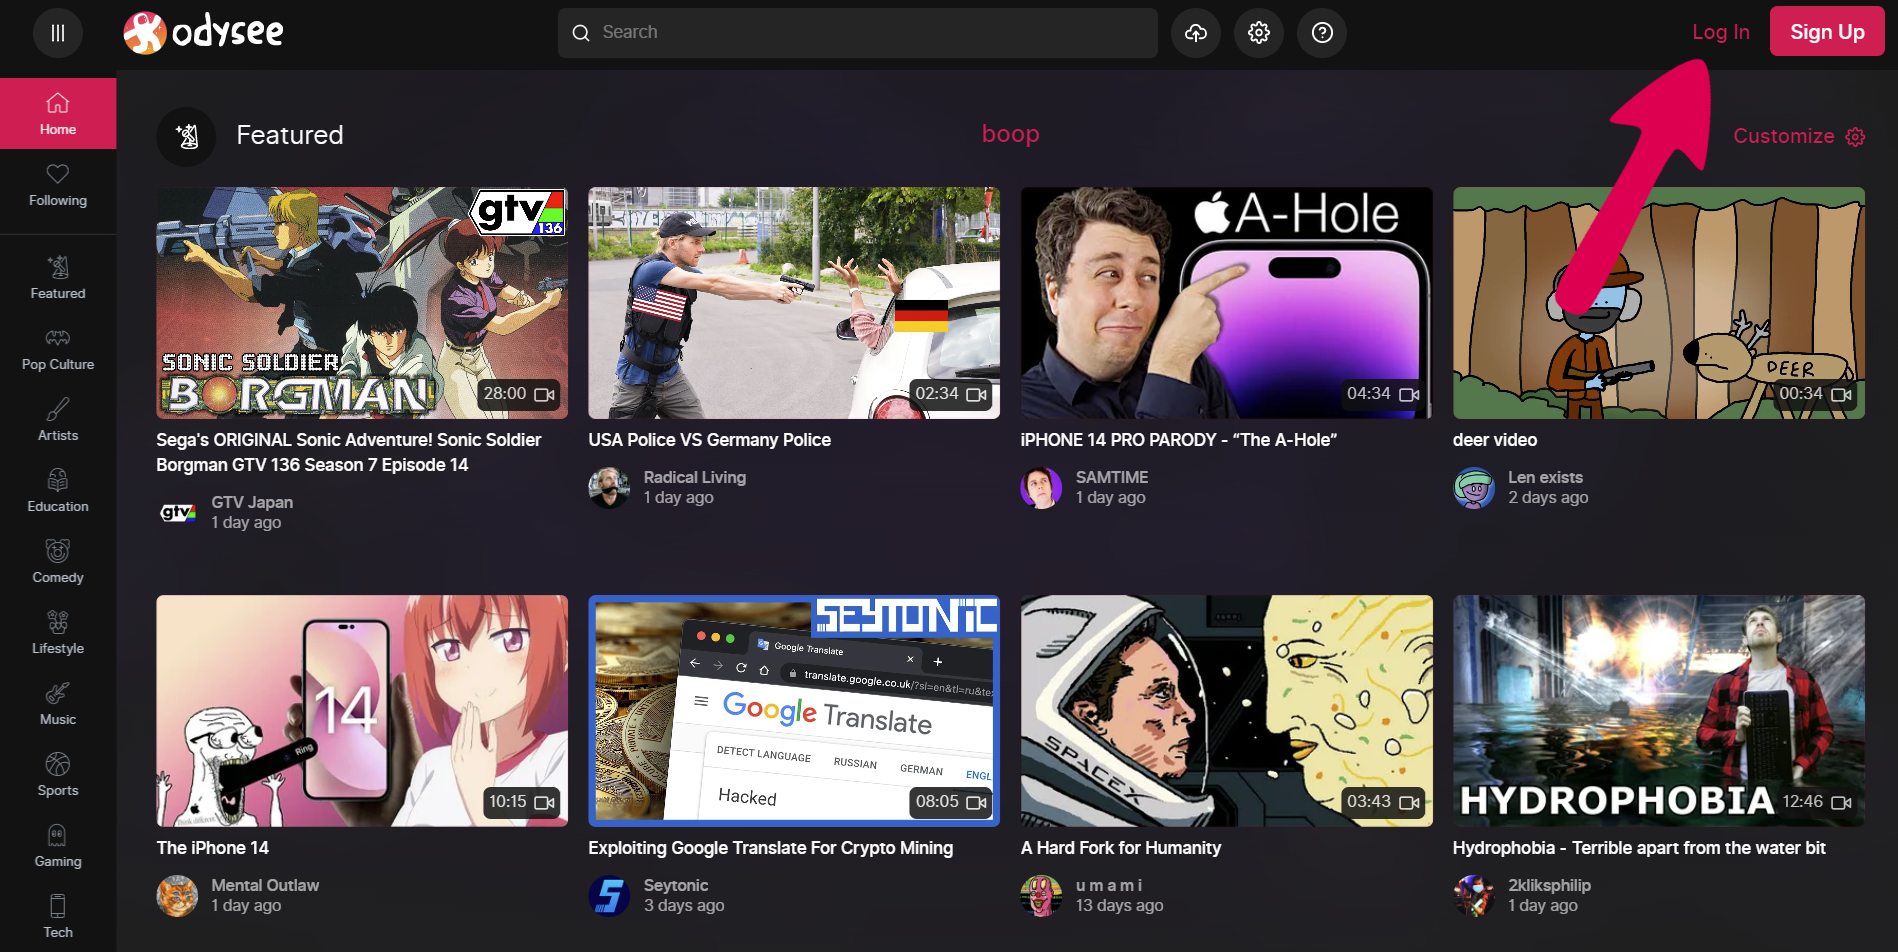Click the USA Police VS Germany Police title
Screen dimensions: 1898x952
point(709,440)
